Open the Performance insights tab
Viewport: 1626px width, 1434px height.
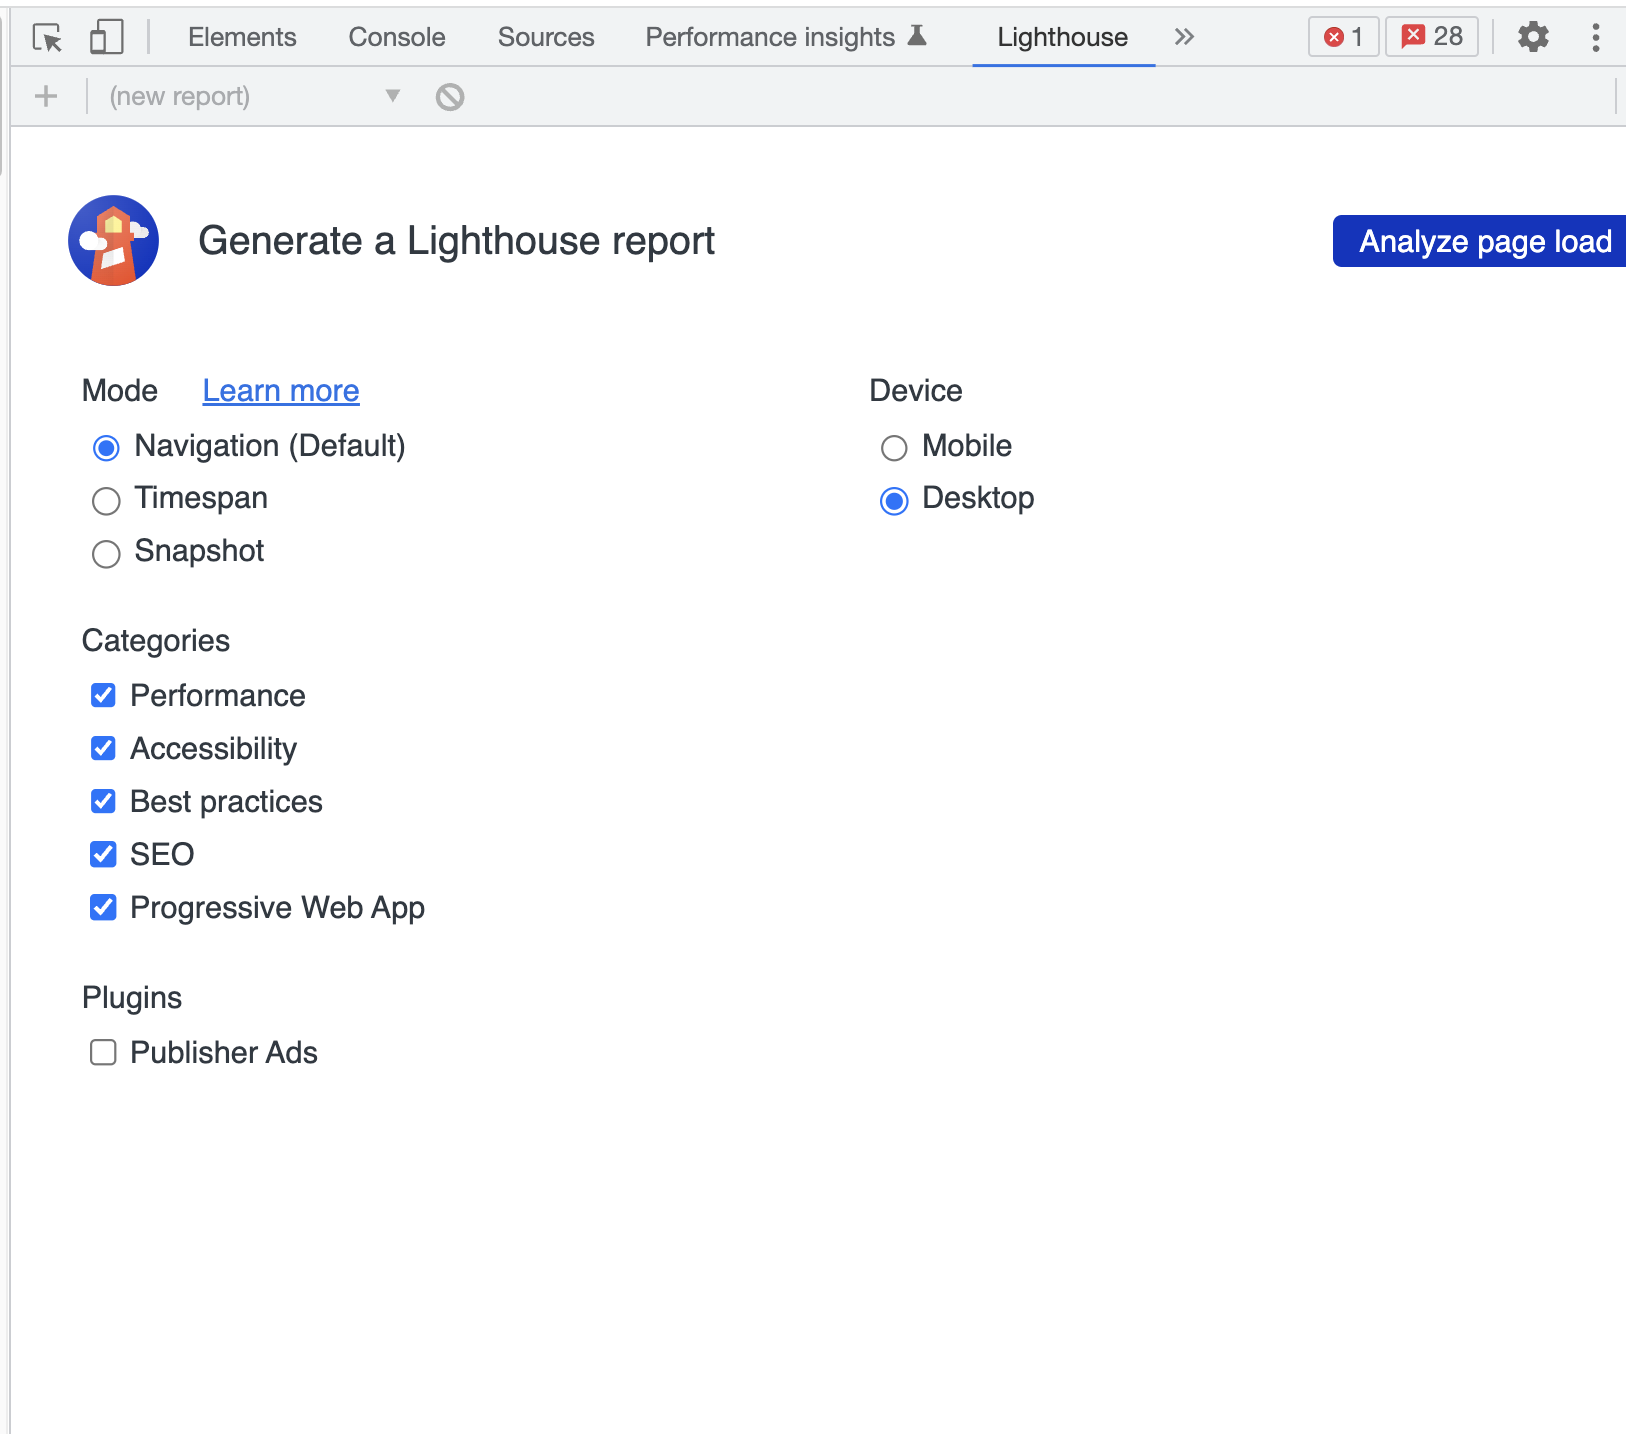click(786, 37)
